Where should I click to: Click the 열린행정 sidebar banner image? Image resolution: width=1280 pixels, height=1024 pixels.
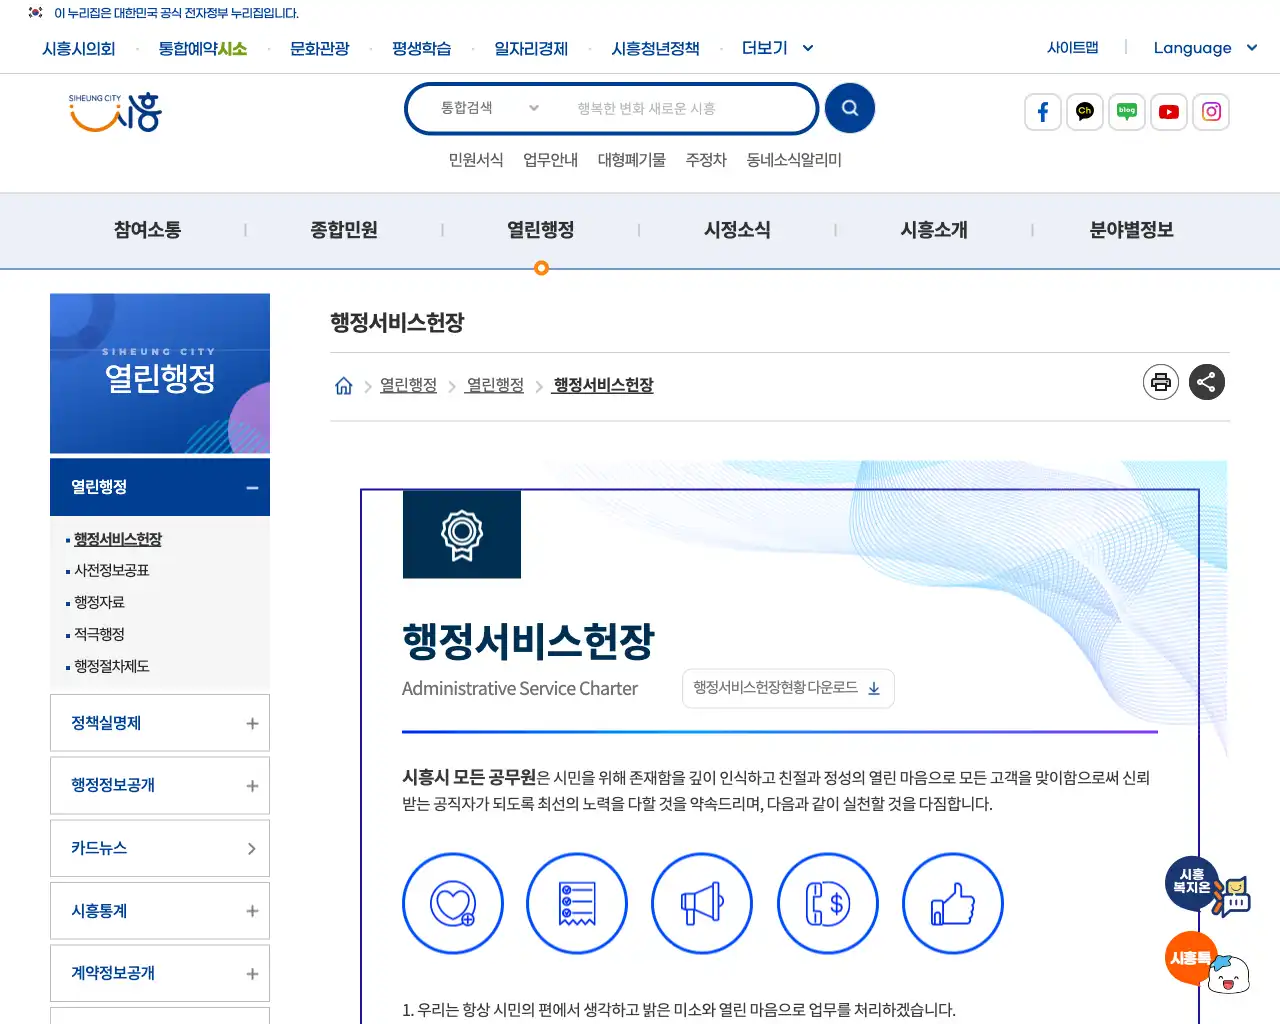click(x=160, y=373)
